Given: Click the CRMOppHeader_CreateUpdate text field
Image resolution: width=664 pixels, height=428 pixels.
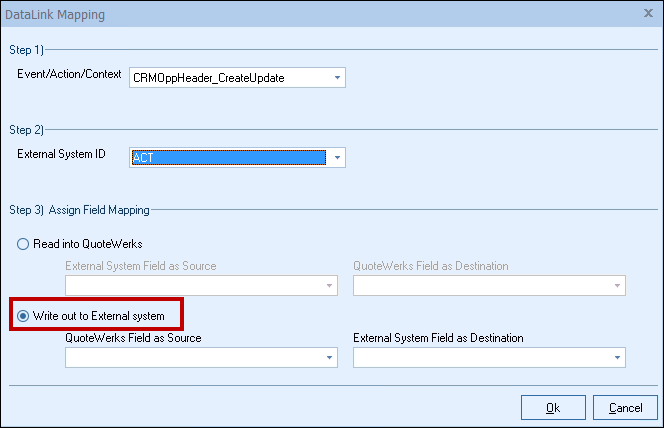Looking at the screenshot, I should (229, 78).
